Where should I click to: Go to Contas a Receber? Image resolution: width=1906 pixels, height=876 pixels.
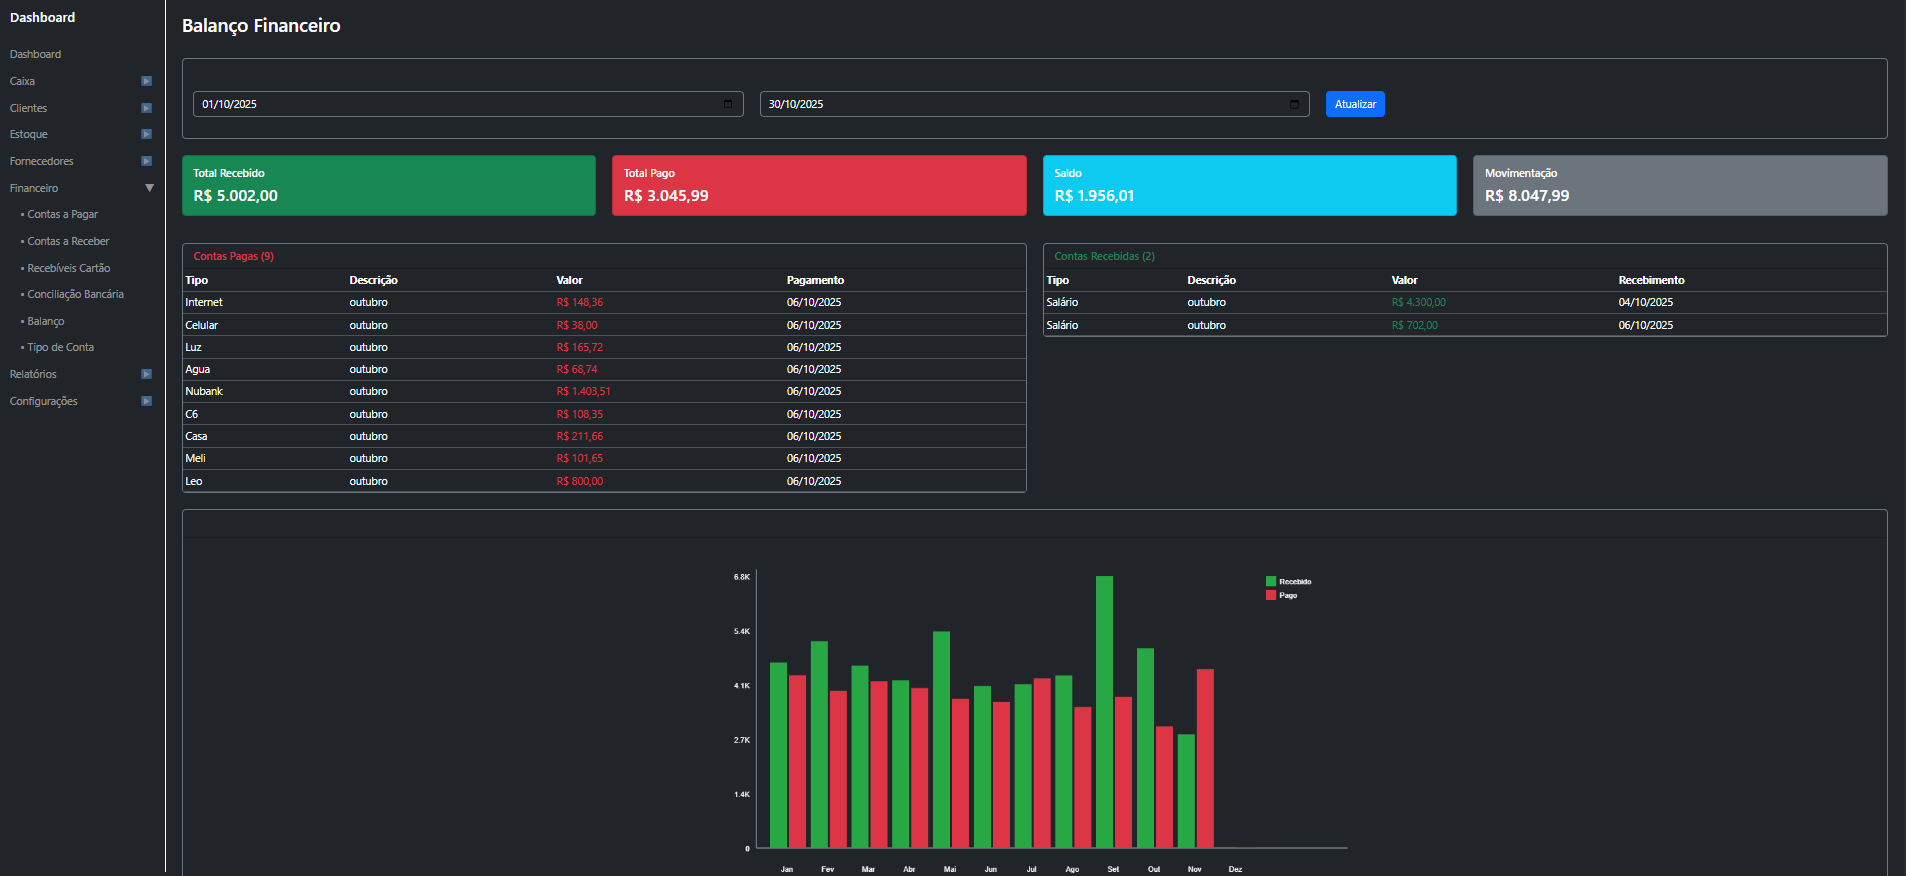tap(68, 241)
